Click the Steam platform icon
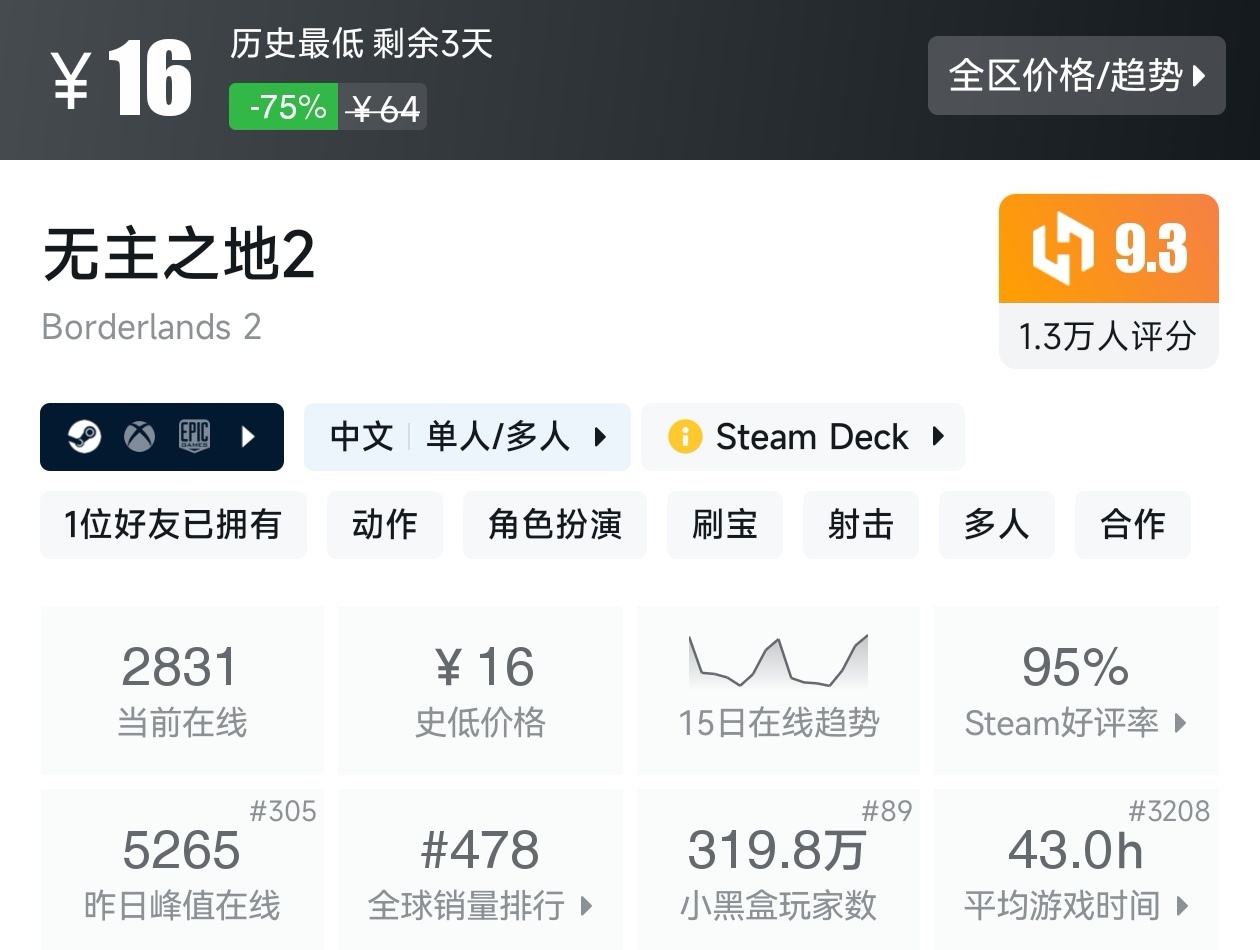This screenshot has width=1260, height=950. 84,437
